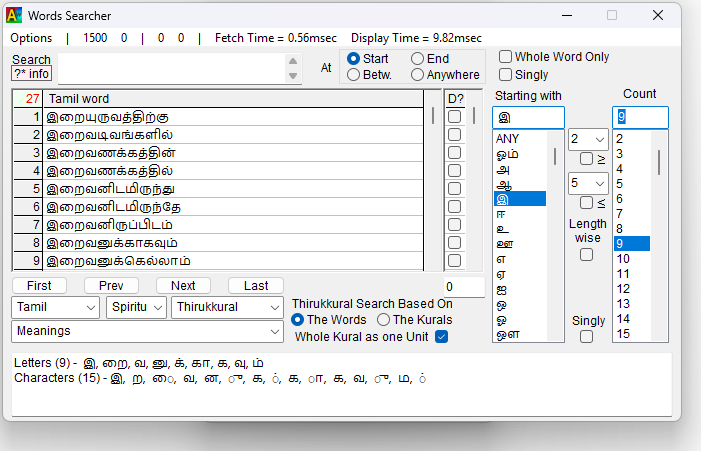Select word row 1 இறையுருவத்திற்கு

click(x=233, y=117)
